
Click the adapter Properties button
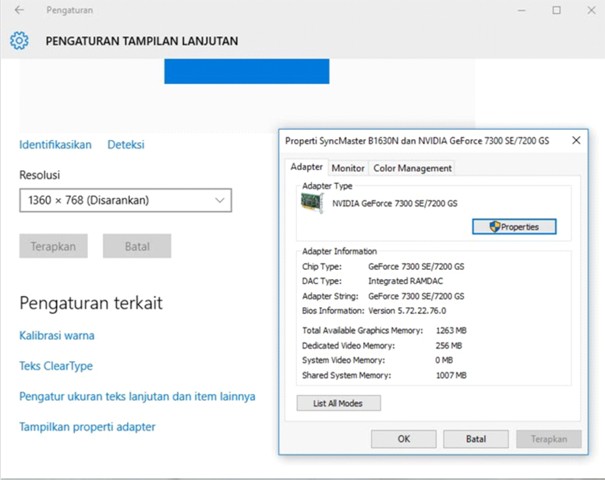click(514, 226)
